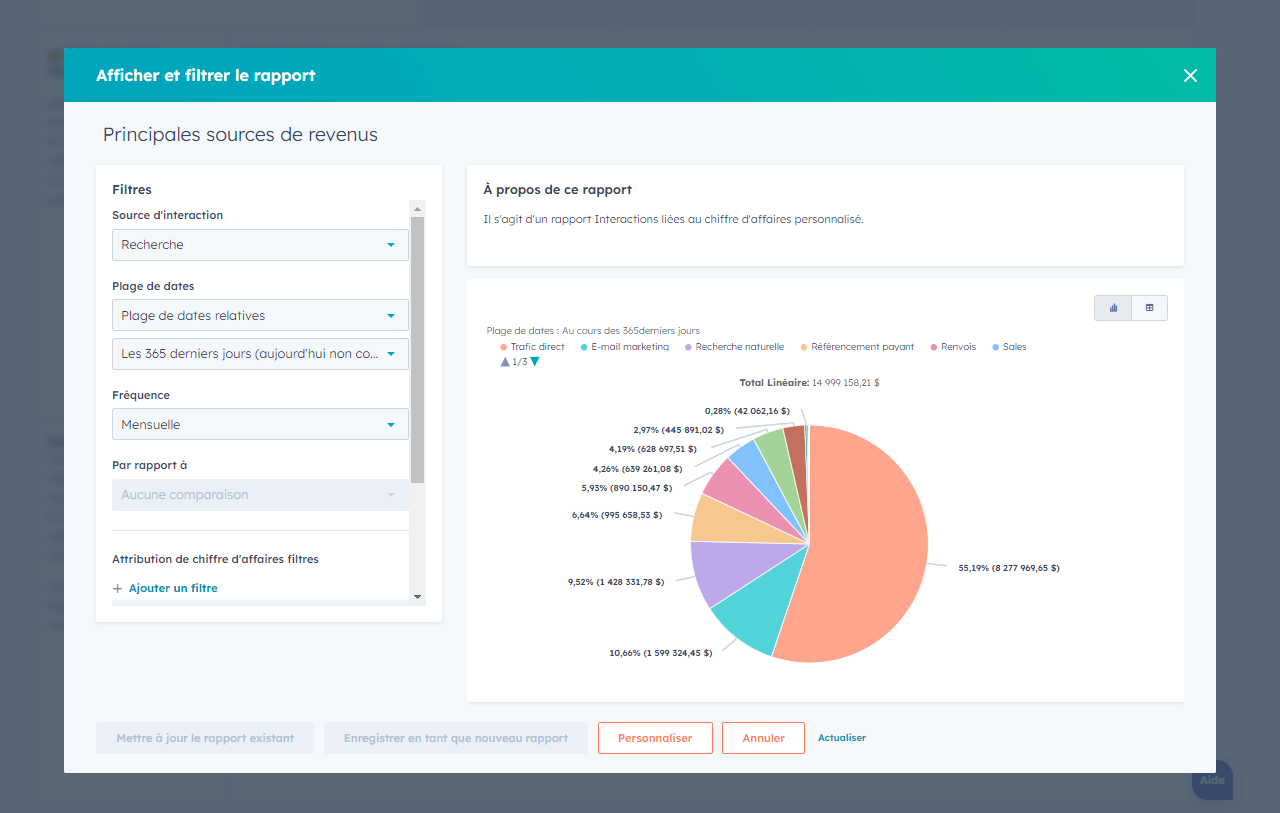Click the Actualiser link
1280x813 pixels.
click(x=842, y=738)
